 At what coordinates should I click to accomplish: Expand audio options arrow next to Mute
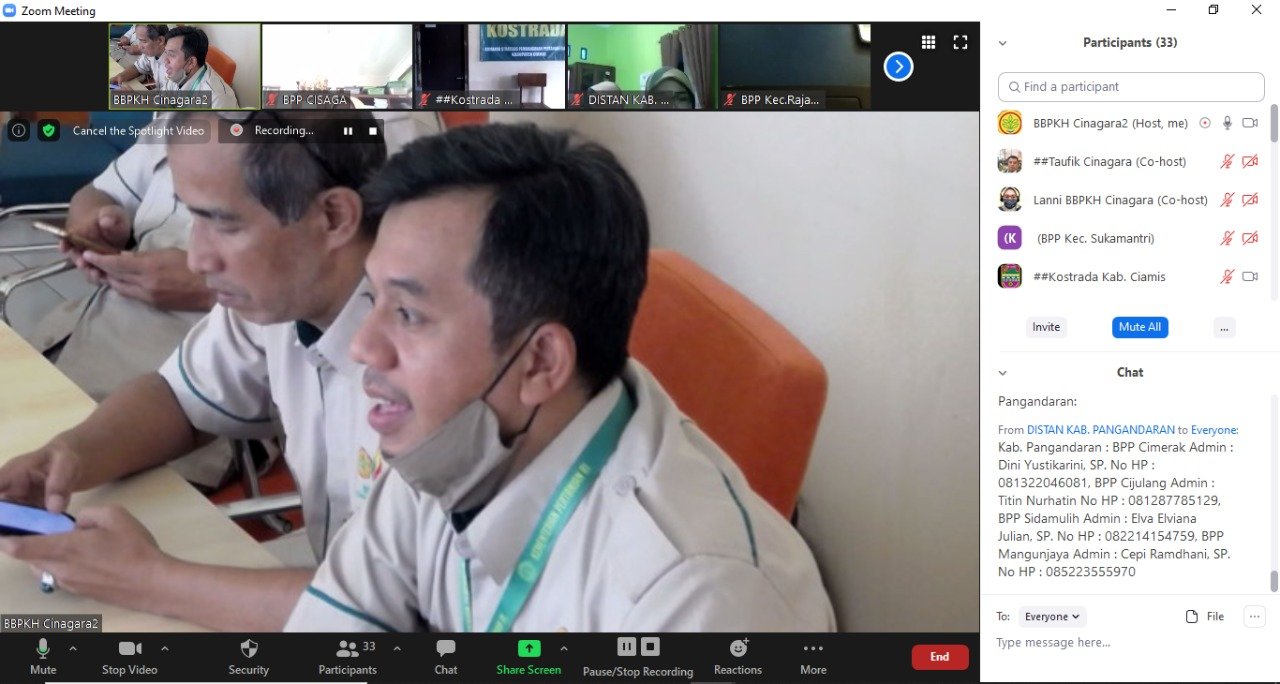73,648
